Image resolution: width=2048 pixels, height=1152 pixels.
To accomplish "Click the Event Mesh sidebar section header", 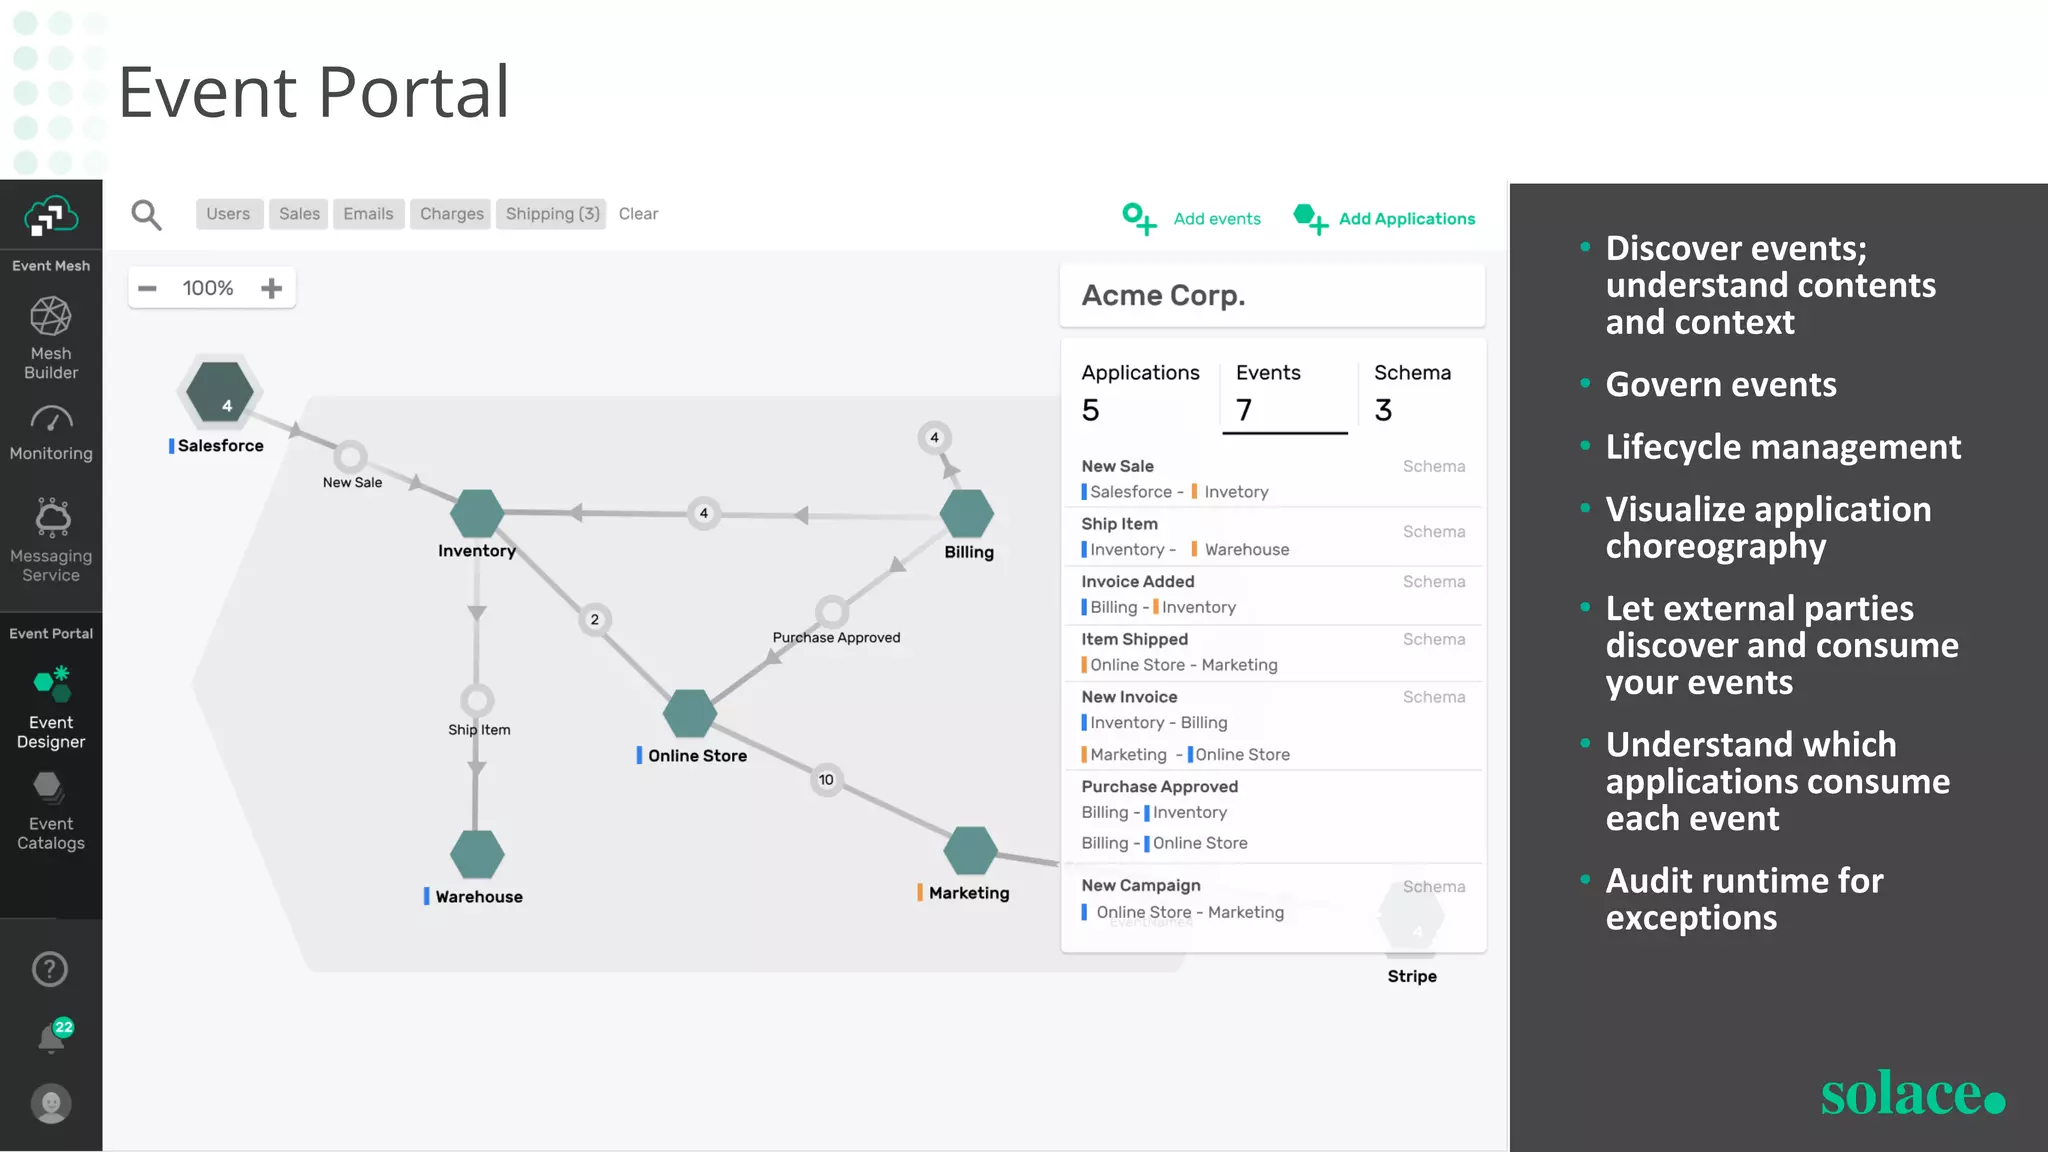I will pyautogui.click(x=51, y=266).
